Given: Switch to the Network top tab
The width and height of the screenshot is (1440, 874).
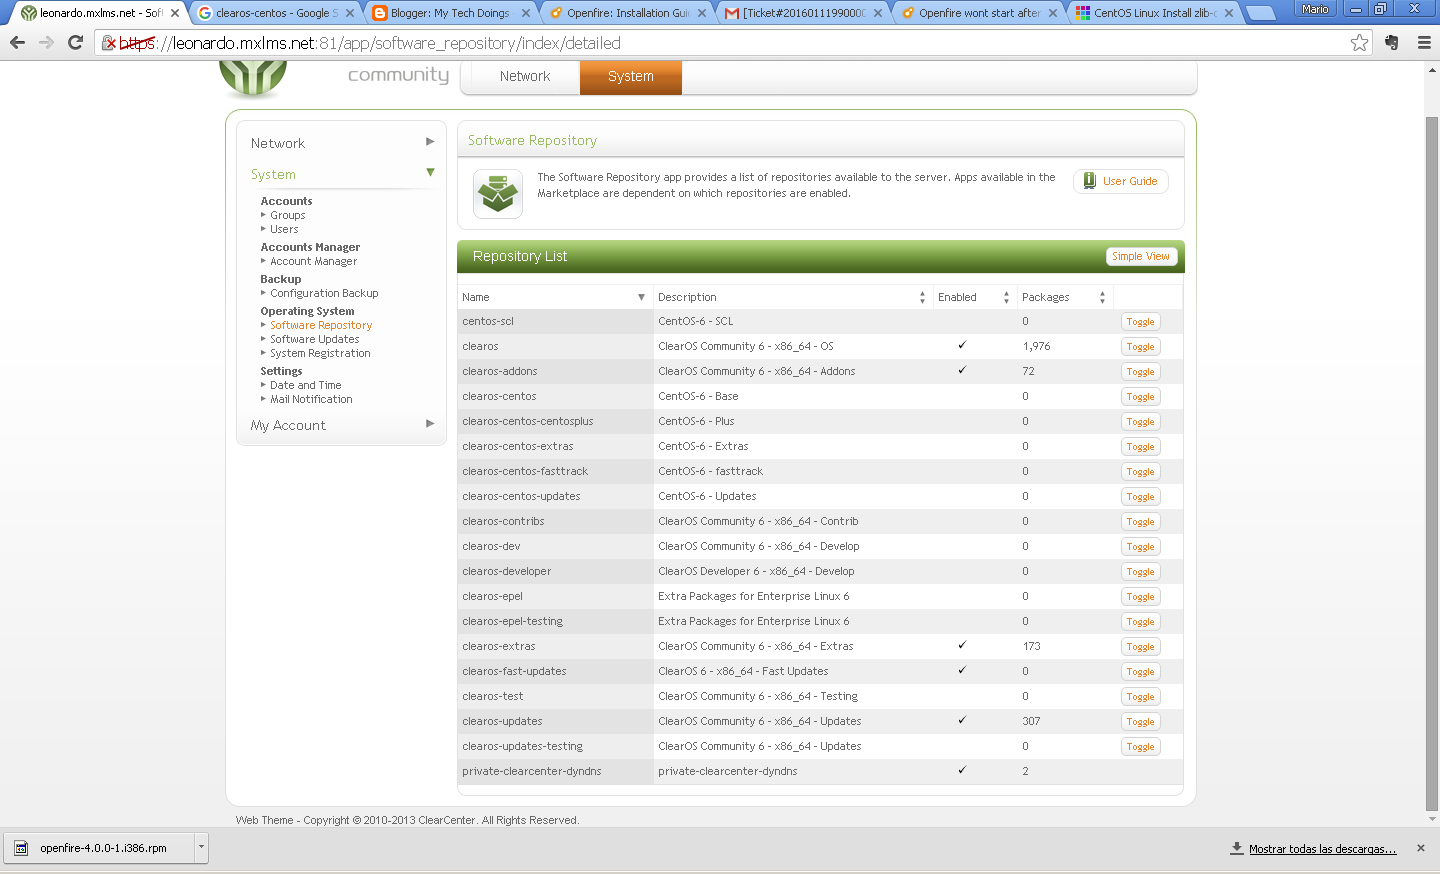Looking at the screenshot, I should click(525, 77).
